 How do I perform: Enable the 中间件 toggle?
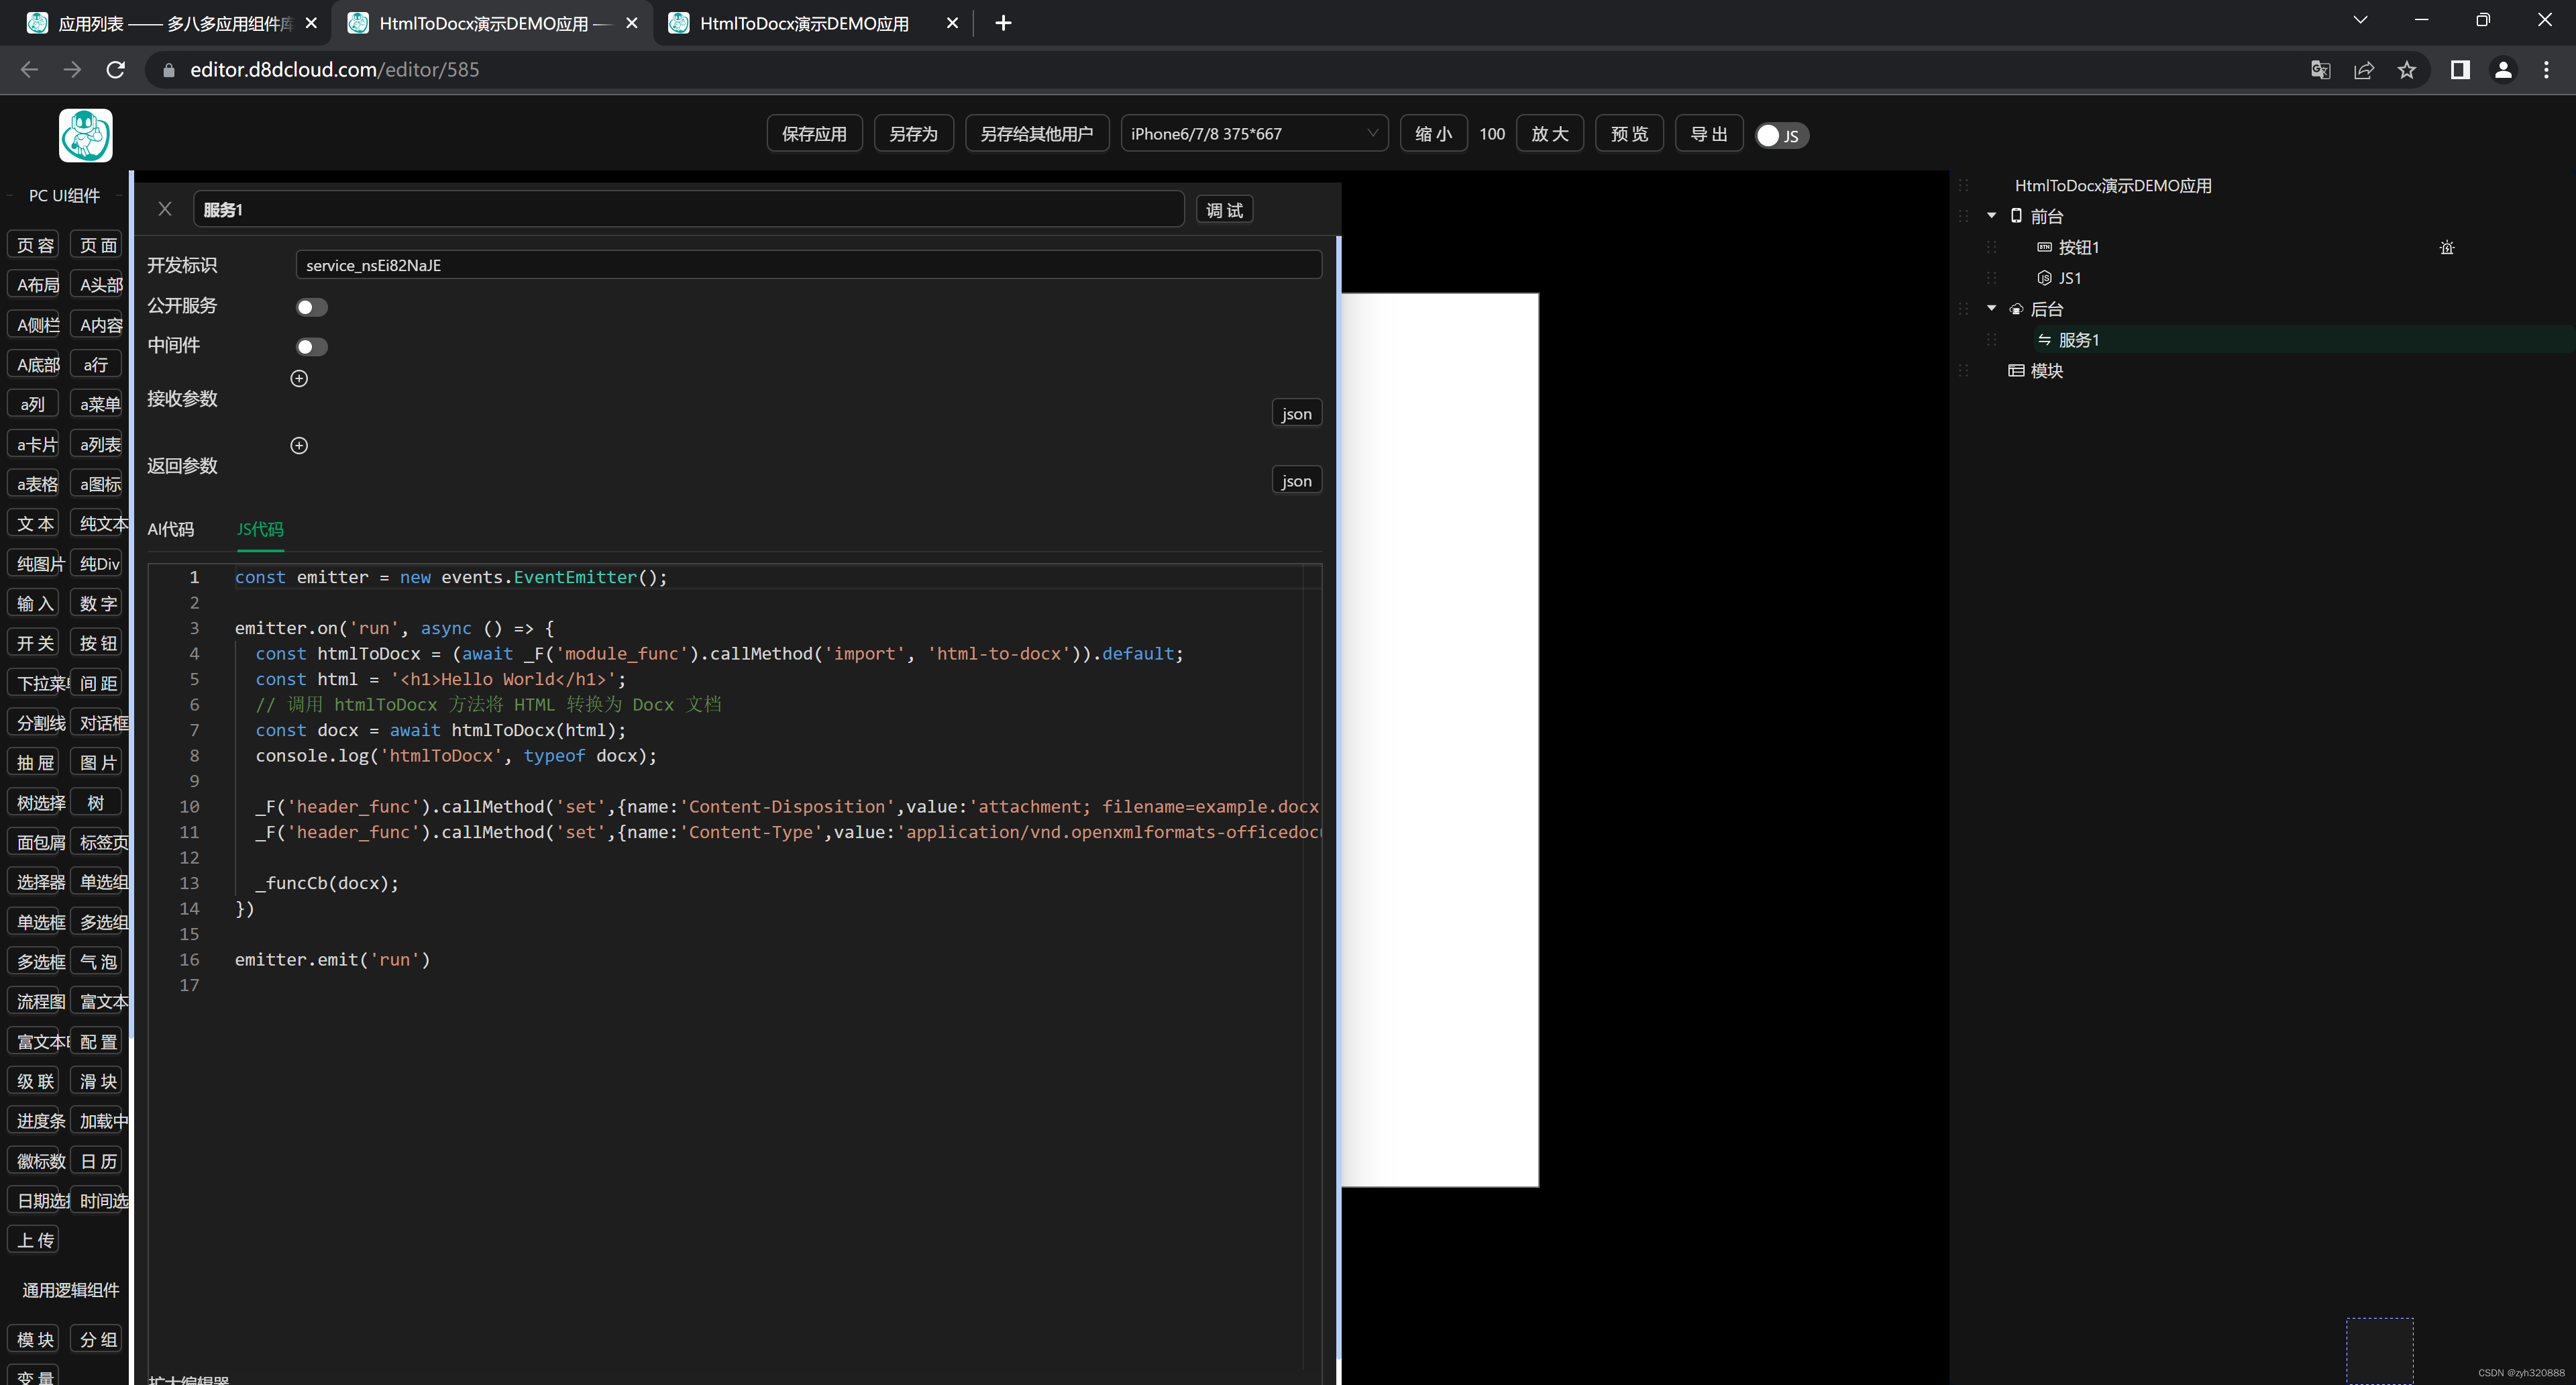pos(311,346)
